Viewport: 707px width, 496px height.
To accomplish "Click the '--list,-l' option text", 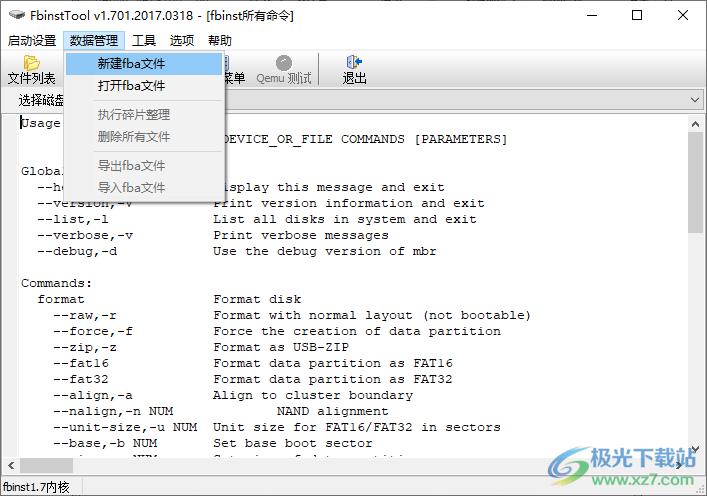I will coord(73,220).
